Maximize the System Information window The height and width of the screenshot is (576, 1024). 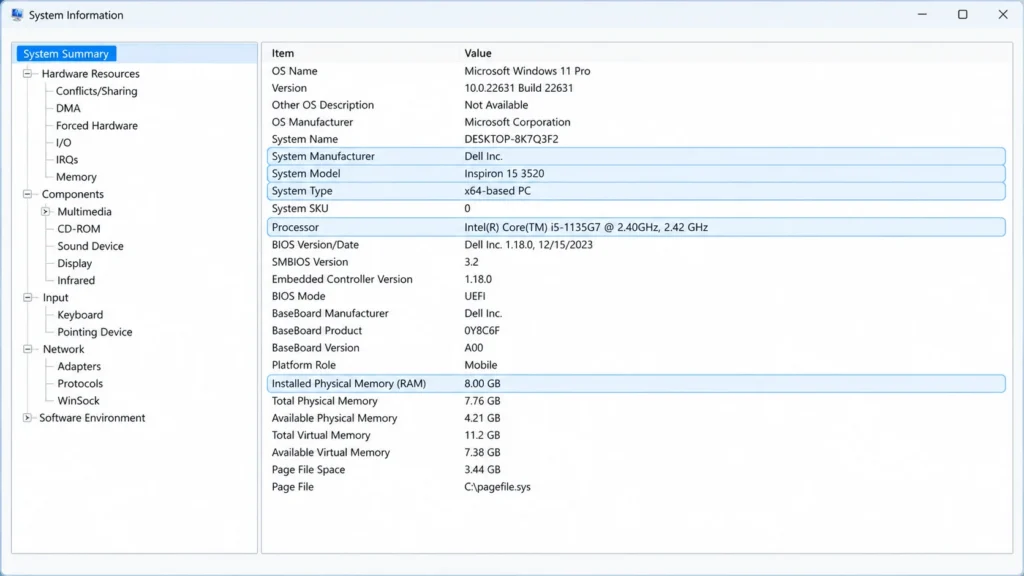(963, 14)
